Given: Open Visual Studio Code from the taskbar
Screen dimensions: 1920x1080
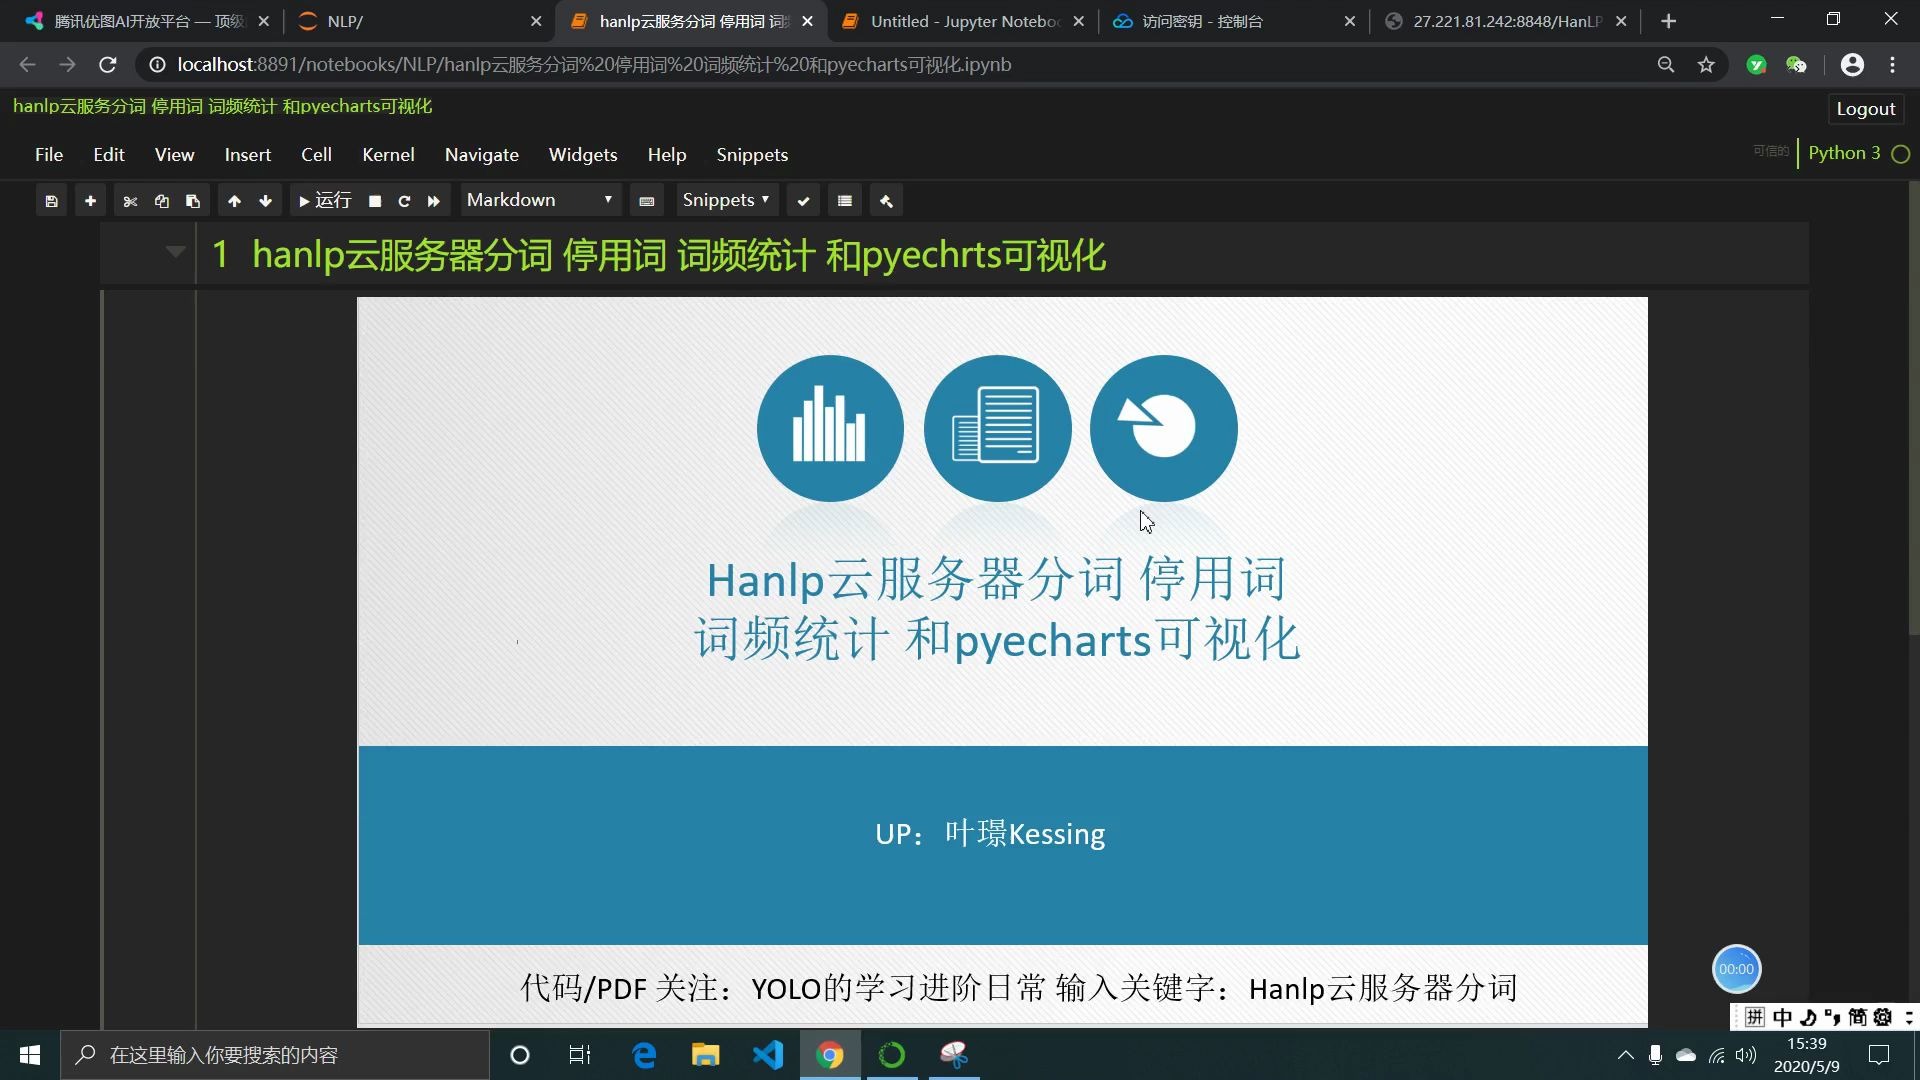Looking at the screenshot, I should [x=768, y=1055].
